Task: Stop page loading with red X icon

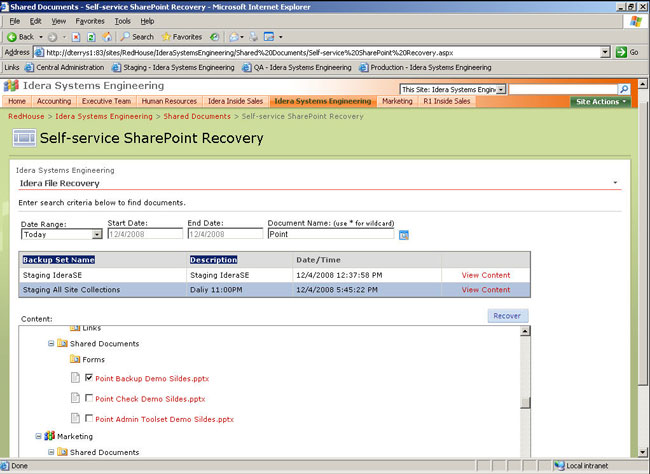Action: (x=76, y=37)
